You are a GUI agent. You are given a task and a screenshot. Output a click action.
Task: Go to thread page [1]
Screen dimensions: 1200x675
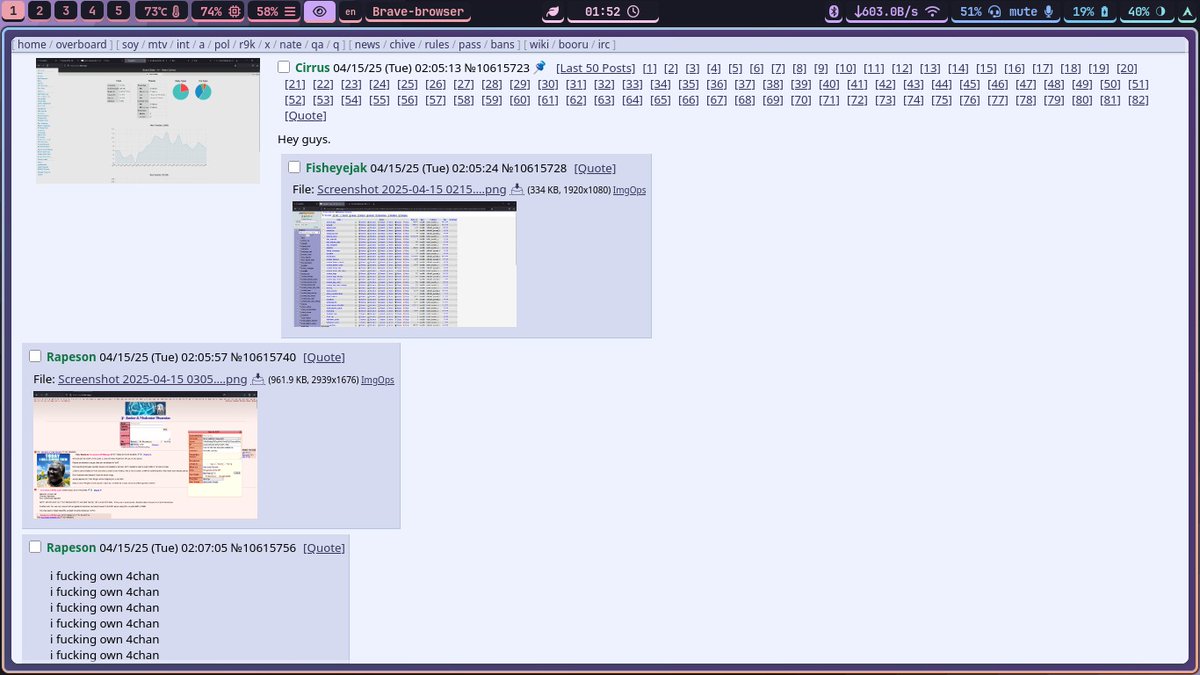pyautogui.click(x=650, y=68)
